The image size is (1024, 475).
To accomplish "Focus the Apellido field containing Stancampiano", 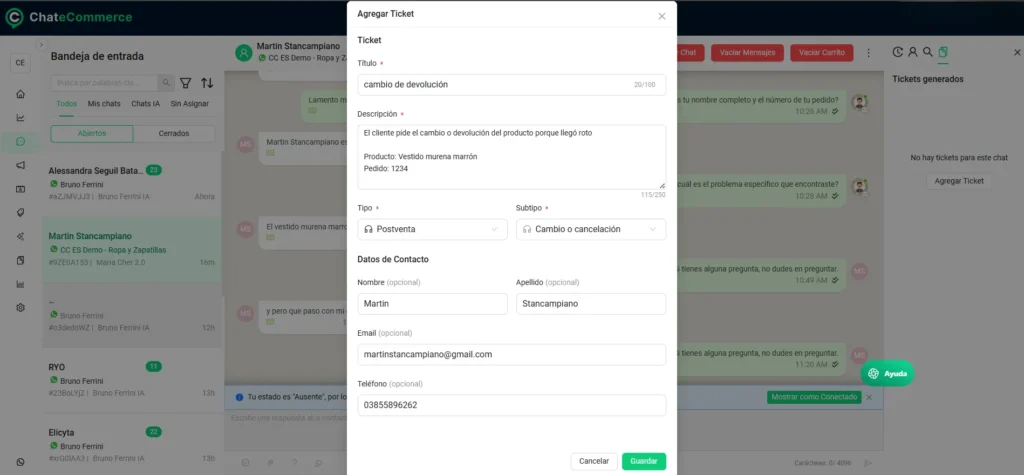I will click(x=591, y=304).
